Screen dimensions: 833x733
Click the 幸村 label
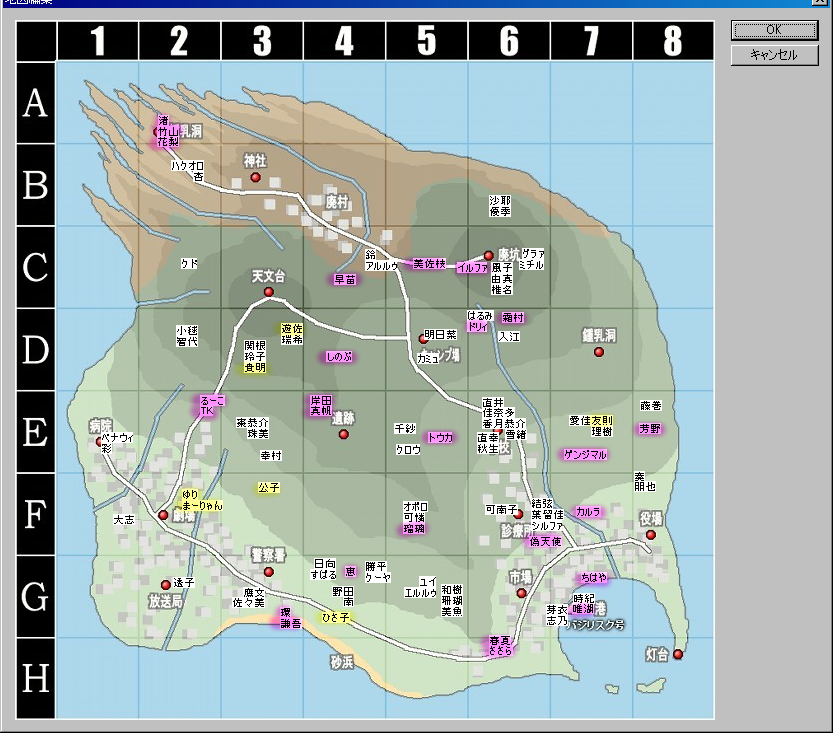271,456
